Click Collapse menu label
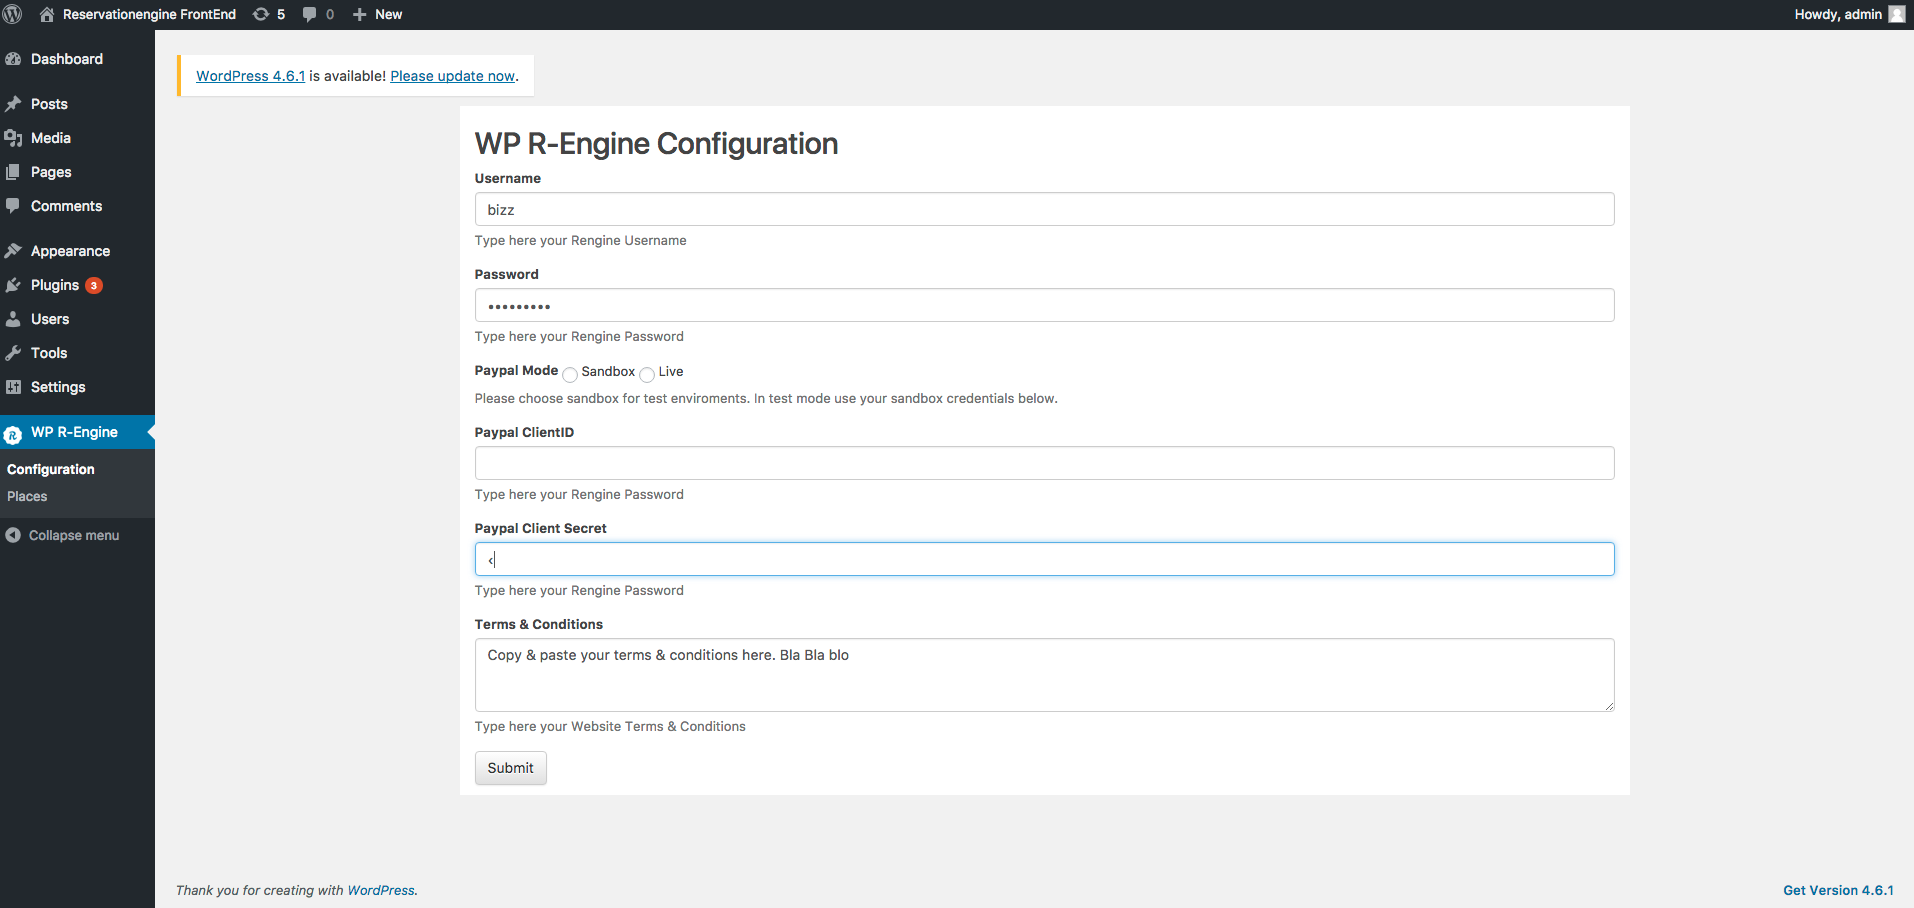1914x908 pixels. (x=74, y=535)
